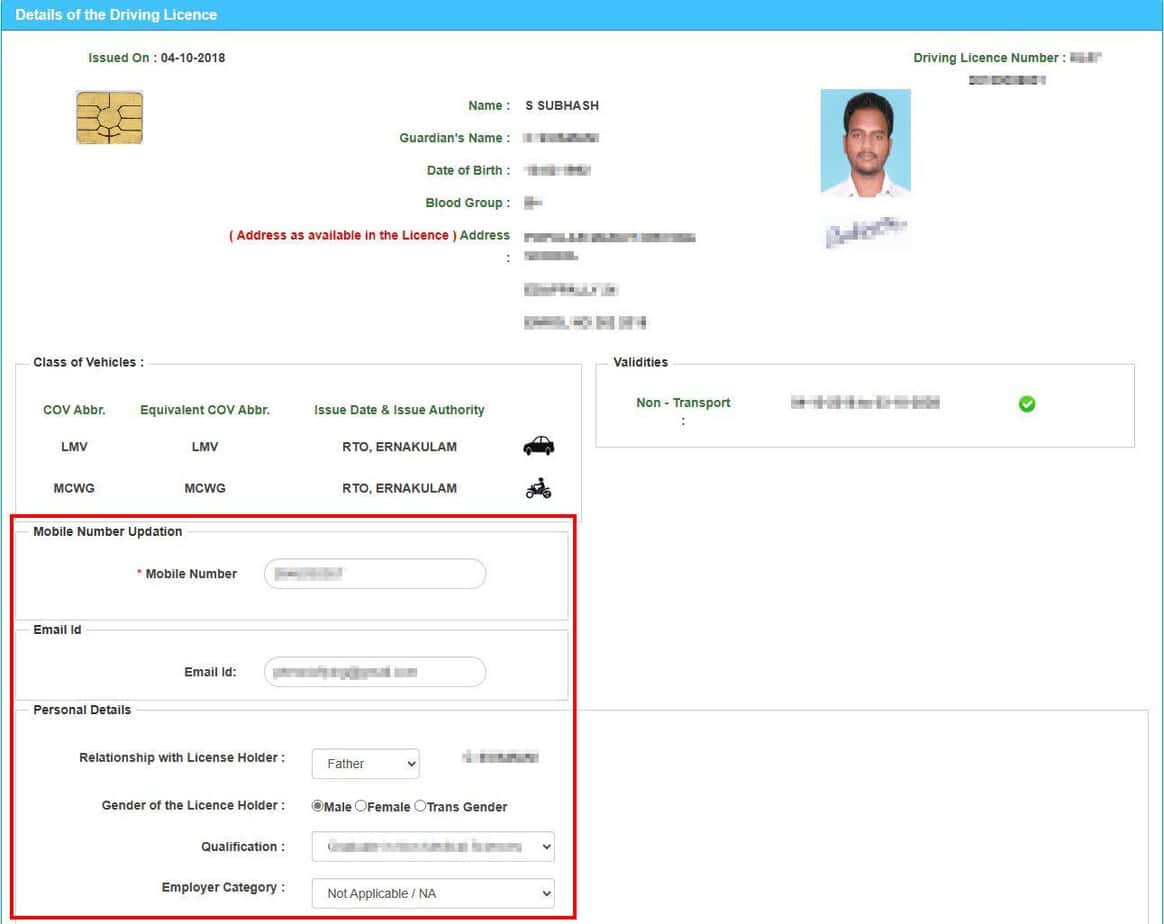Click the signature image below the photo
Screen dimensions: 1164x924
pyautogui.click(x=866, y=232)
